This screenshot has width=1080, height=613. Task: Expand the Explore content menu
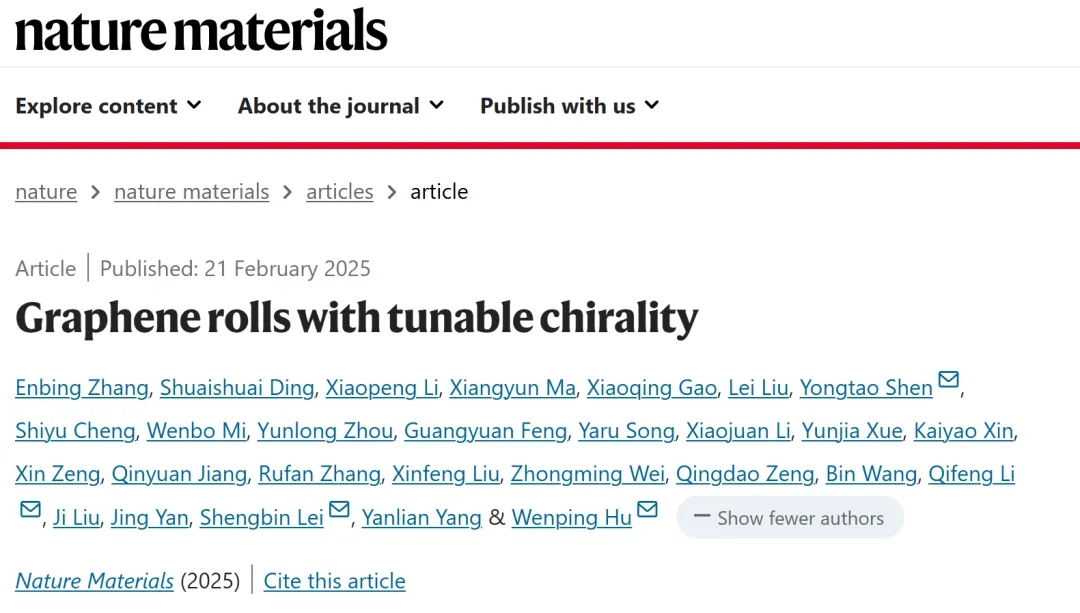(x=109, y=106)
